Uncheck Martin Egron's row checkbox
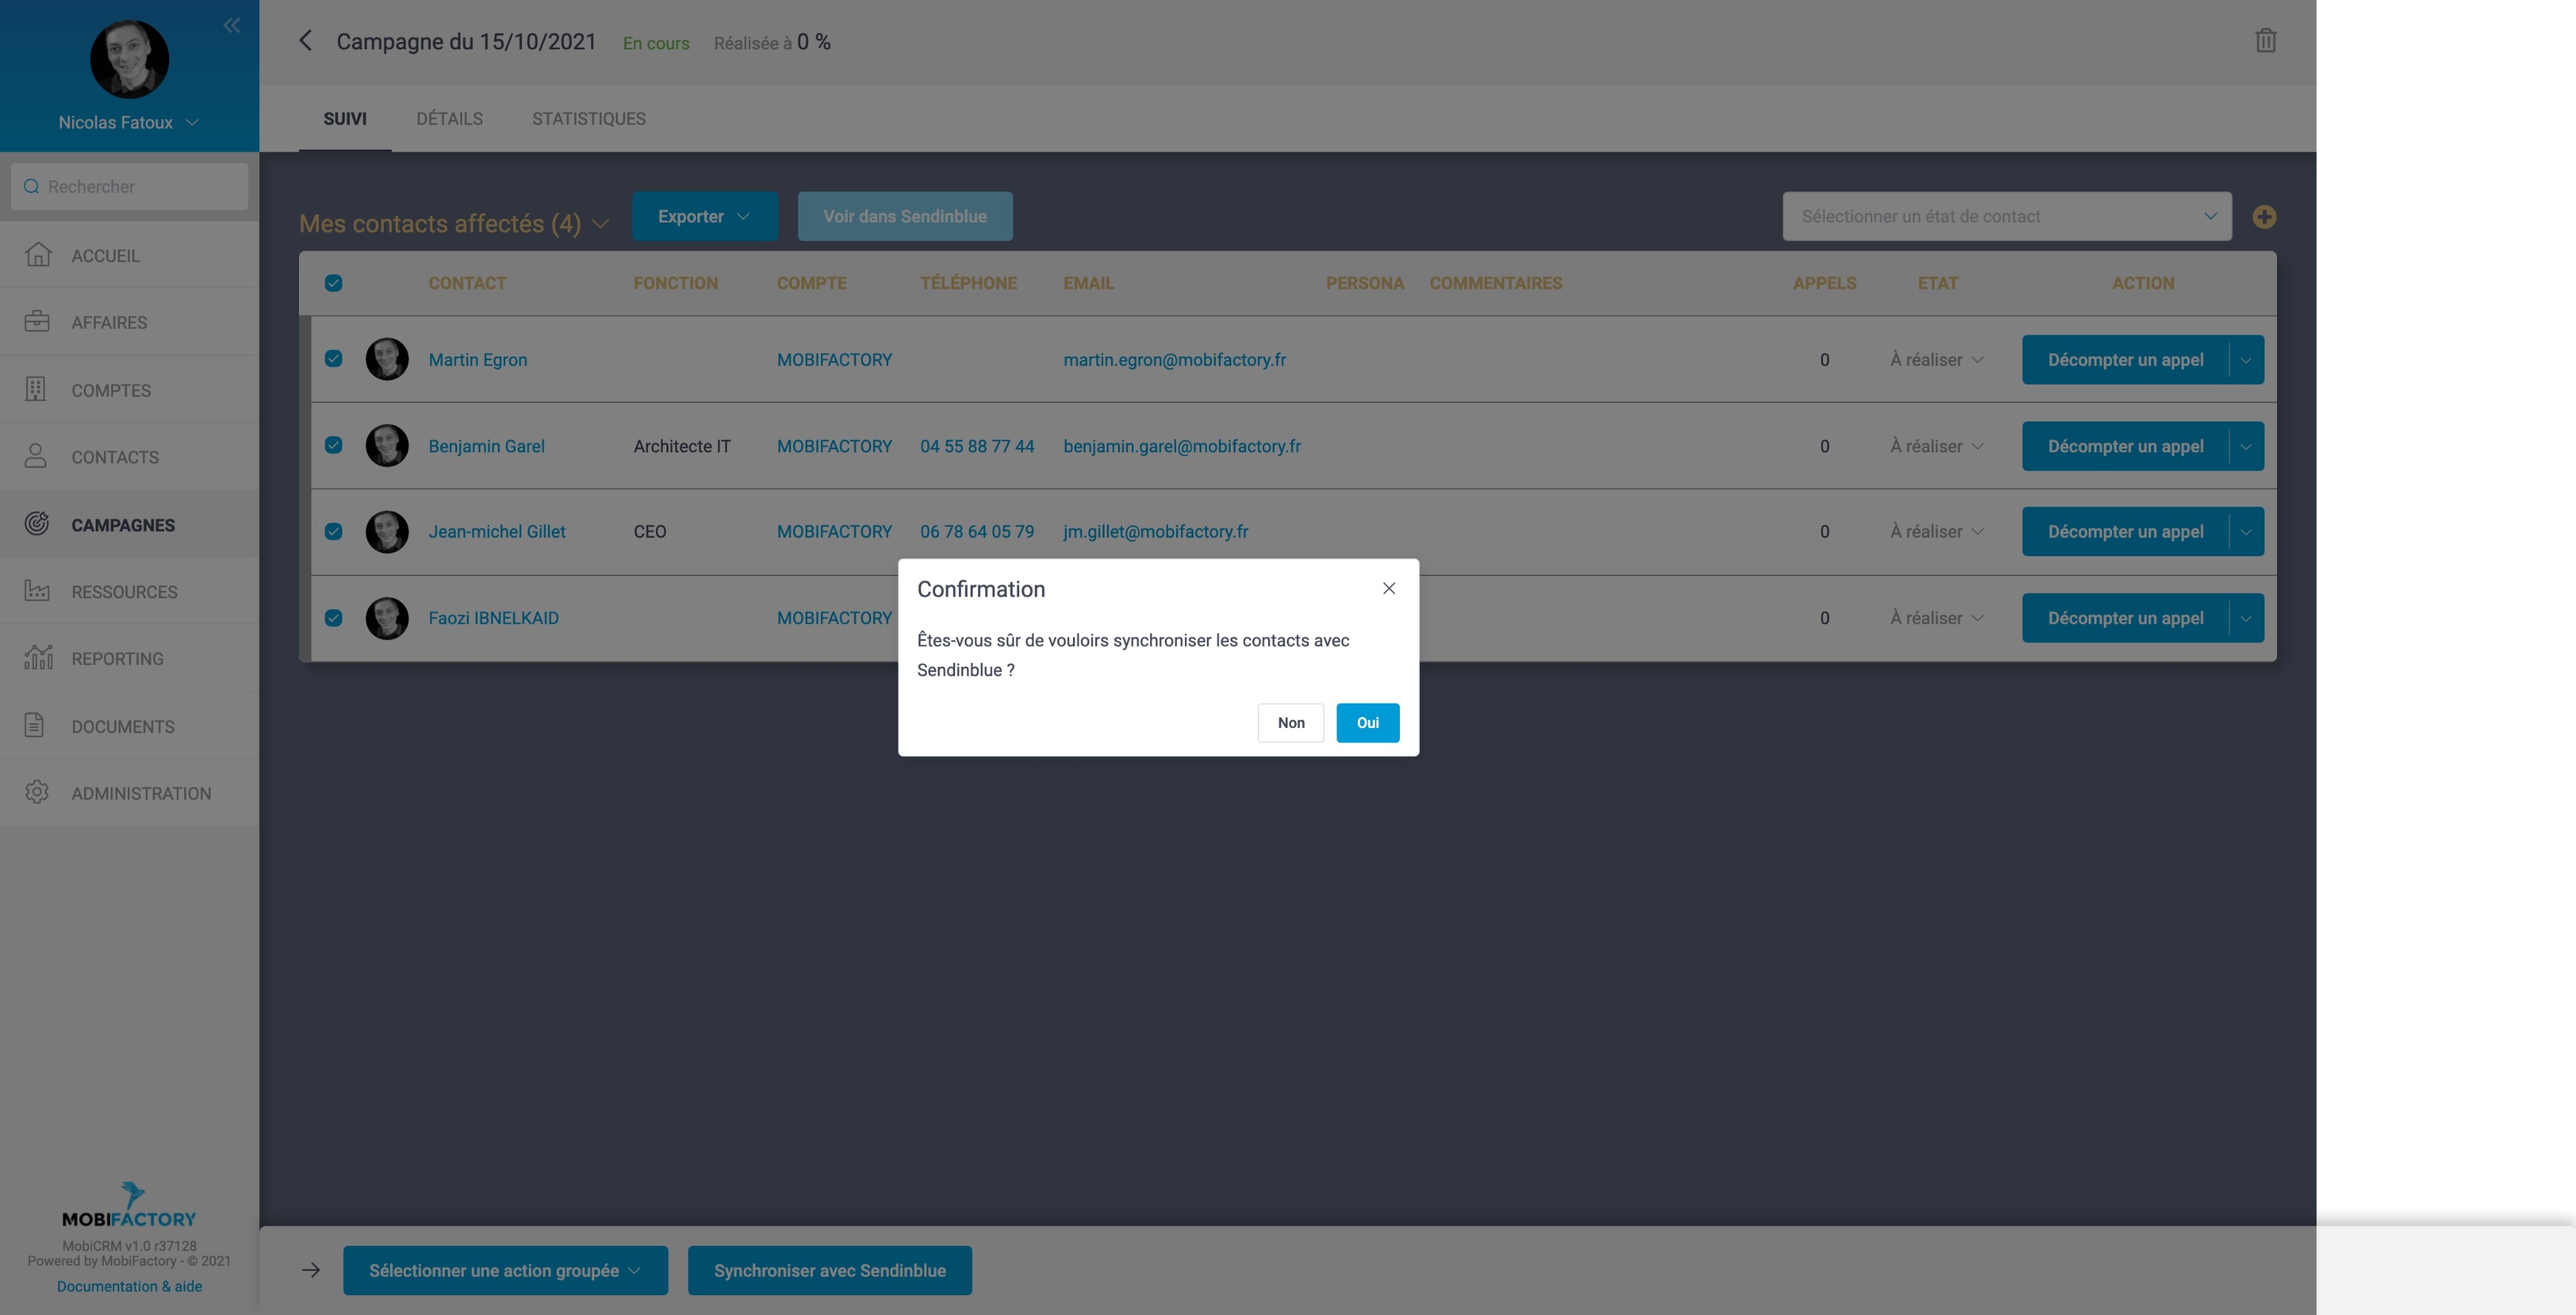This screenshot has height=1315, width=2576. click(334, 359)
